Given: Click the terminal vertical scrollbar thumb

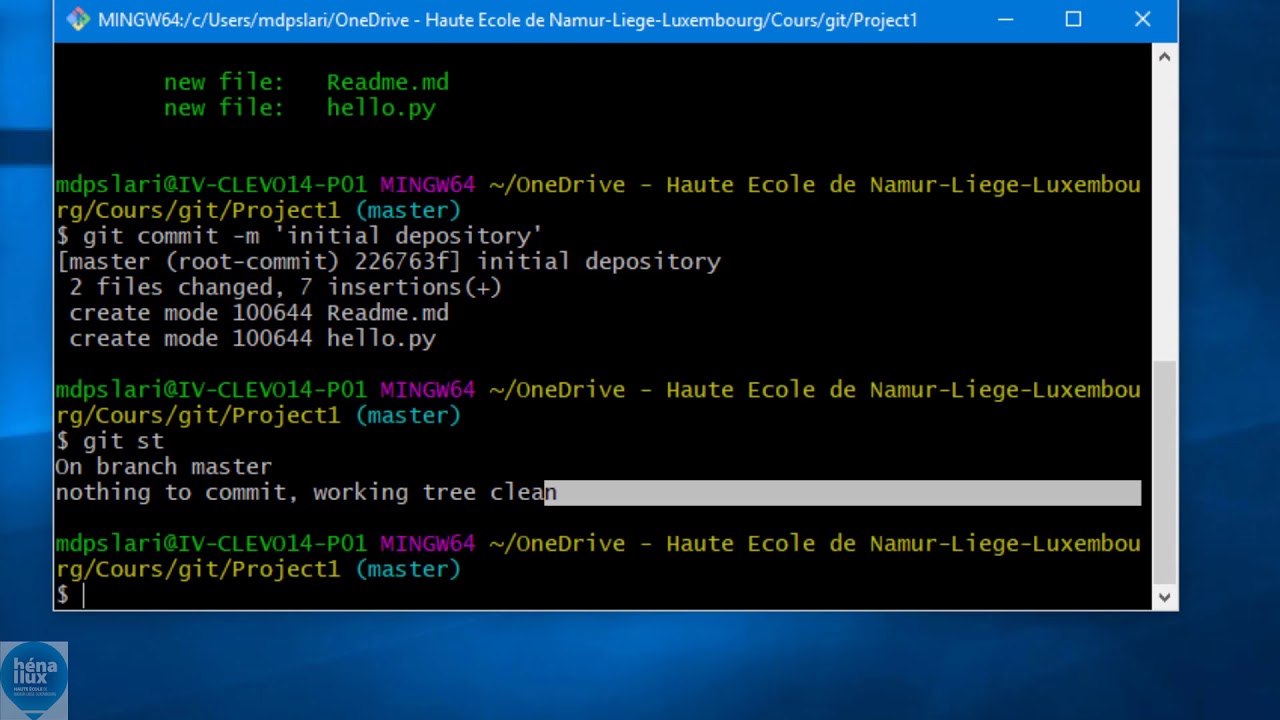Looking at the screenshot, I should pos(1164,472).
